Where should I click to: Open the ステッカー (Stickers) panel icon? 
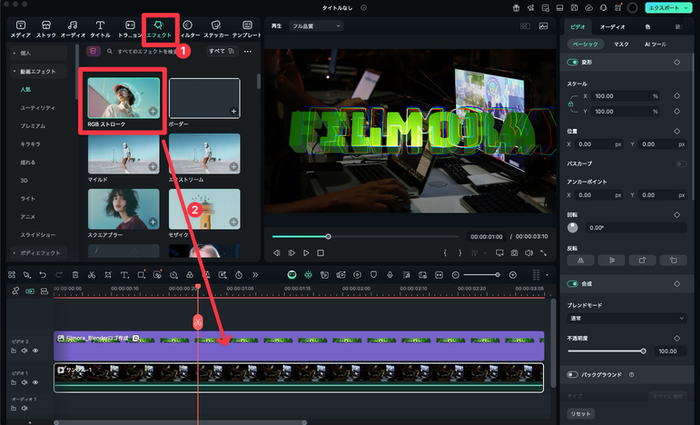click(216, 27)
